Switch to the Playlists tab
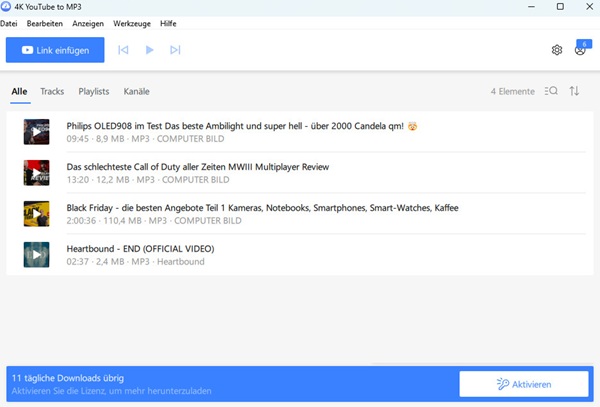Image resolution: width=600 pixels, height=407 pixels. point(93,92)
